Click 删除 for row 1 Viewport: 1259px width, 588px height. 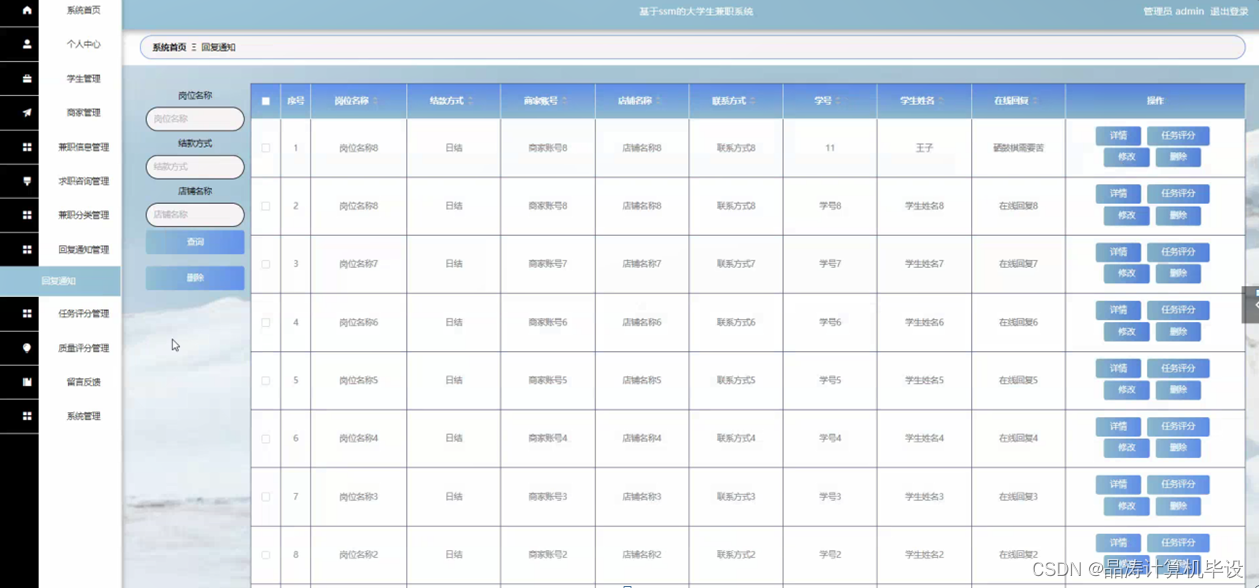tap(1178, 157)
